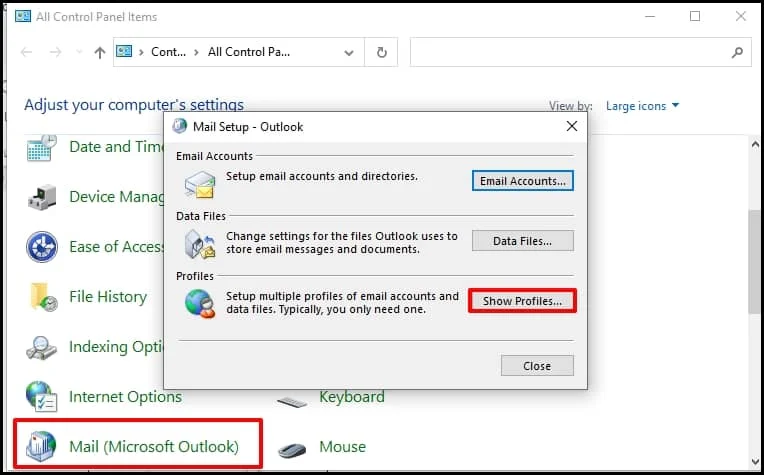Click All Control Panel Items window icon
The height and width of the screenshot is (475, 764).
coord(23,16)
